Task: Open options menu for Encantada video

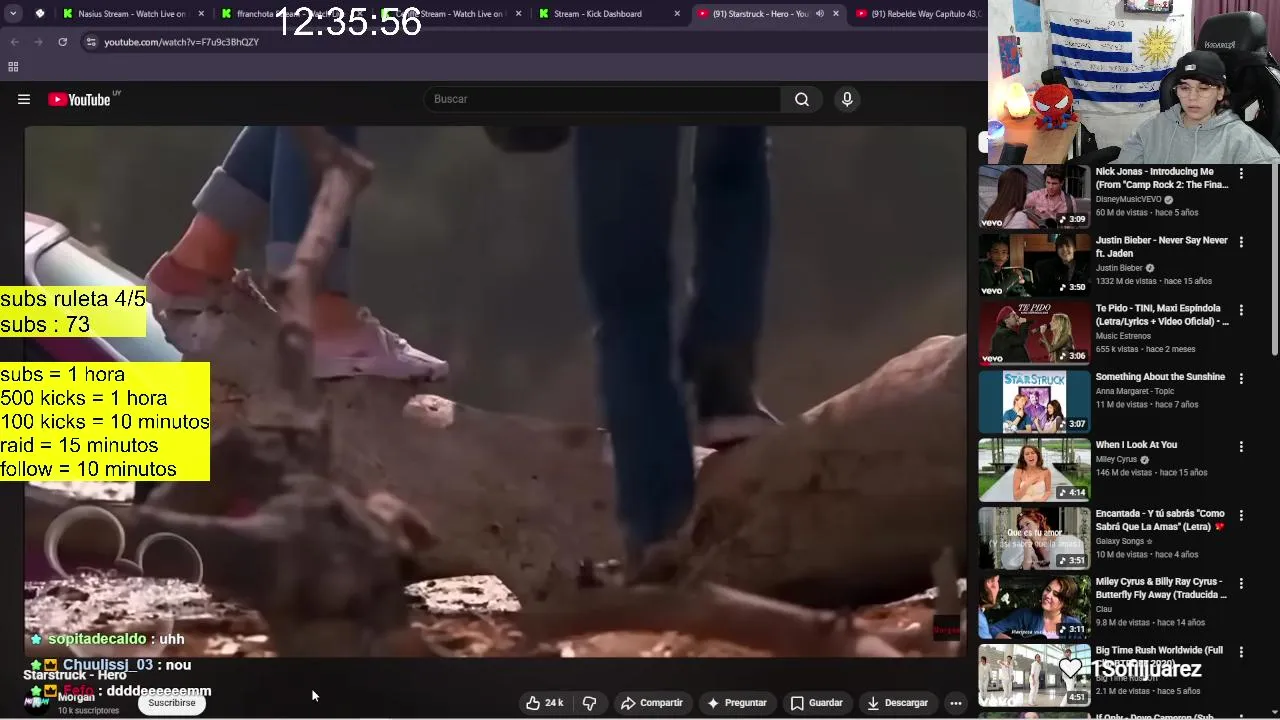Action: point(1241,515)
